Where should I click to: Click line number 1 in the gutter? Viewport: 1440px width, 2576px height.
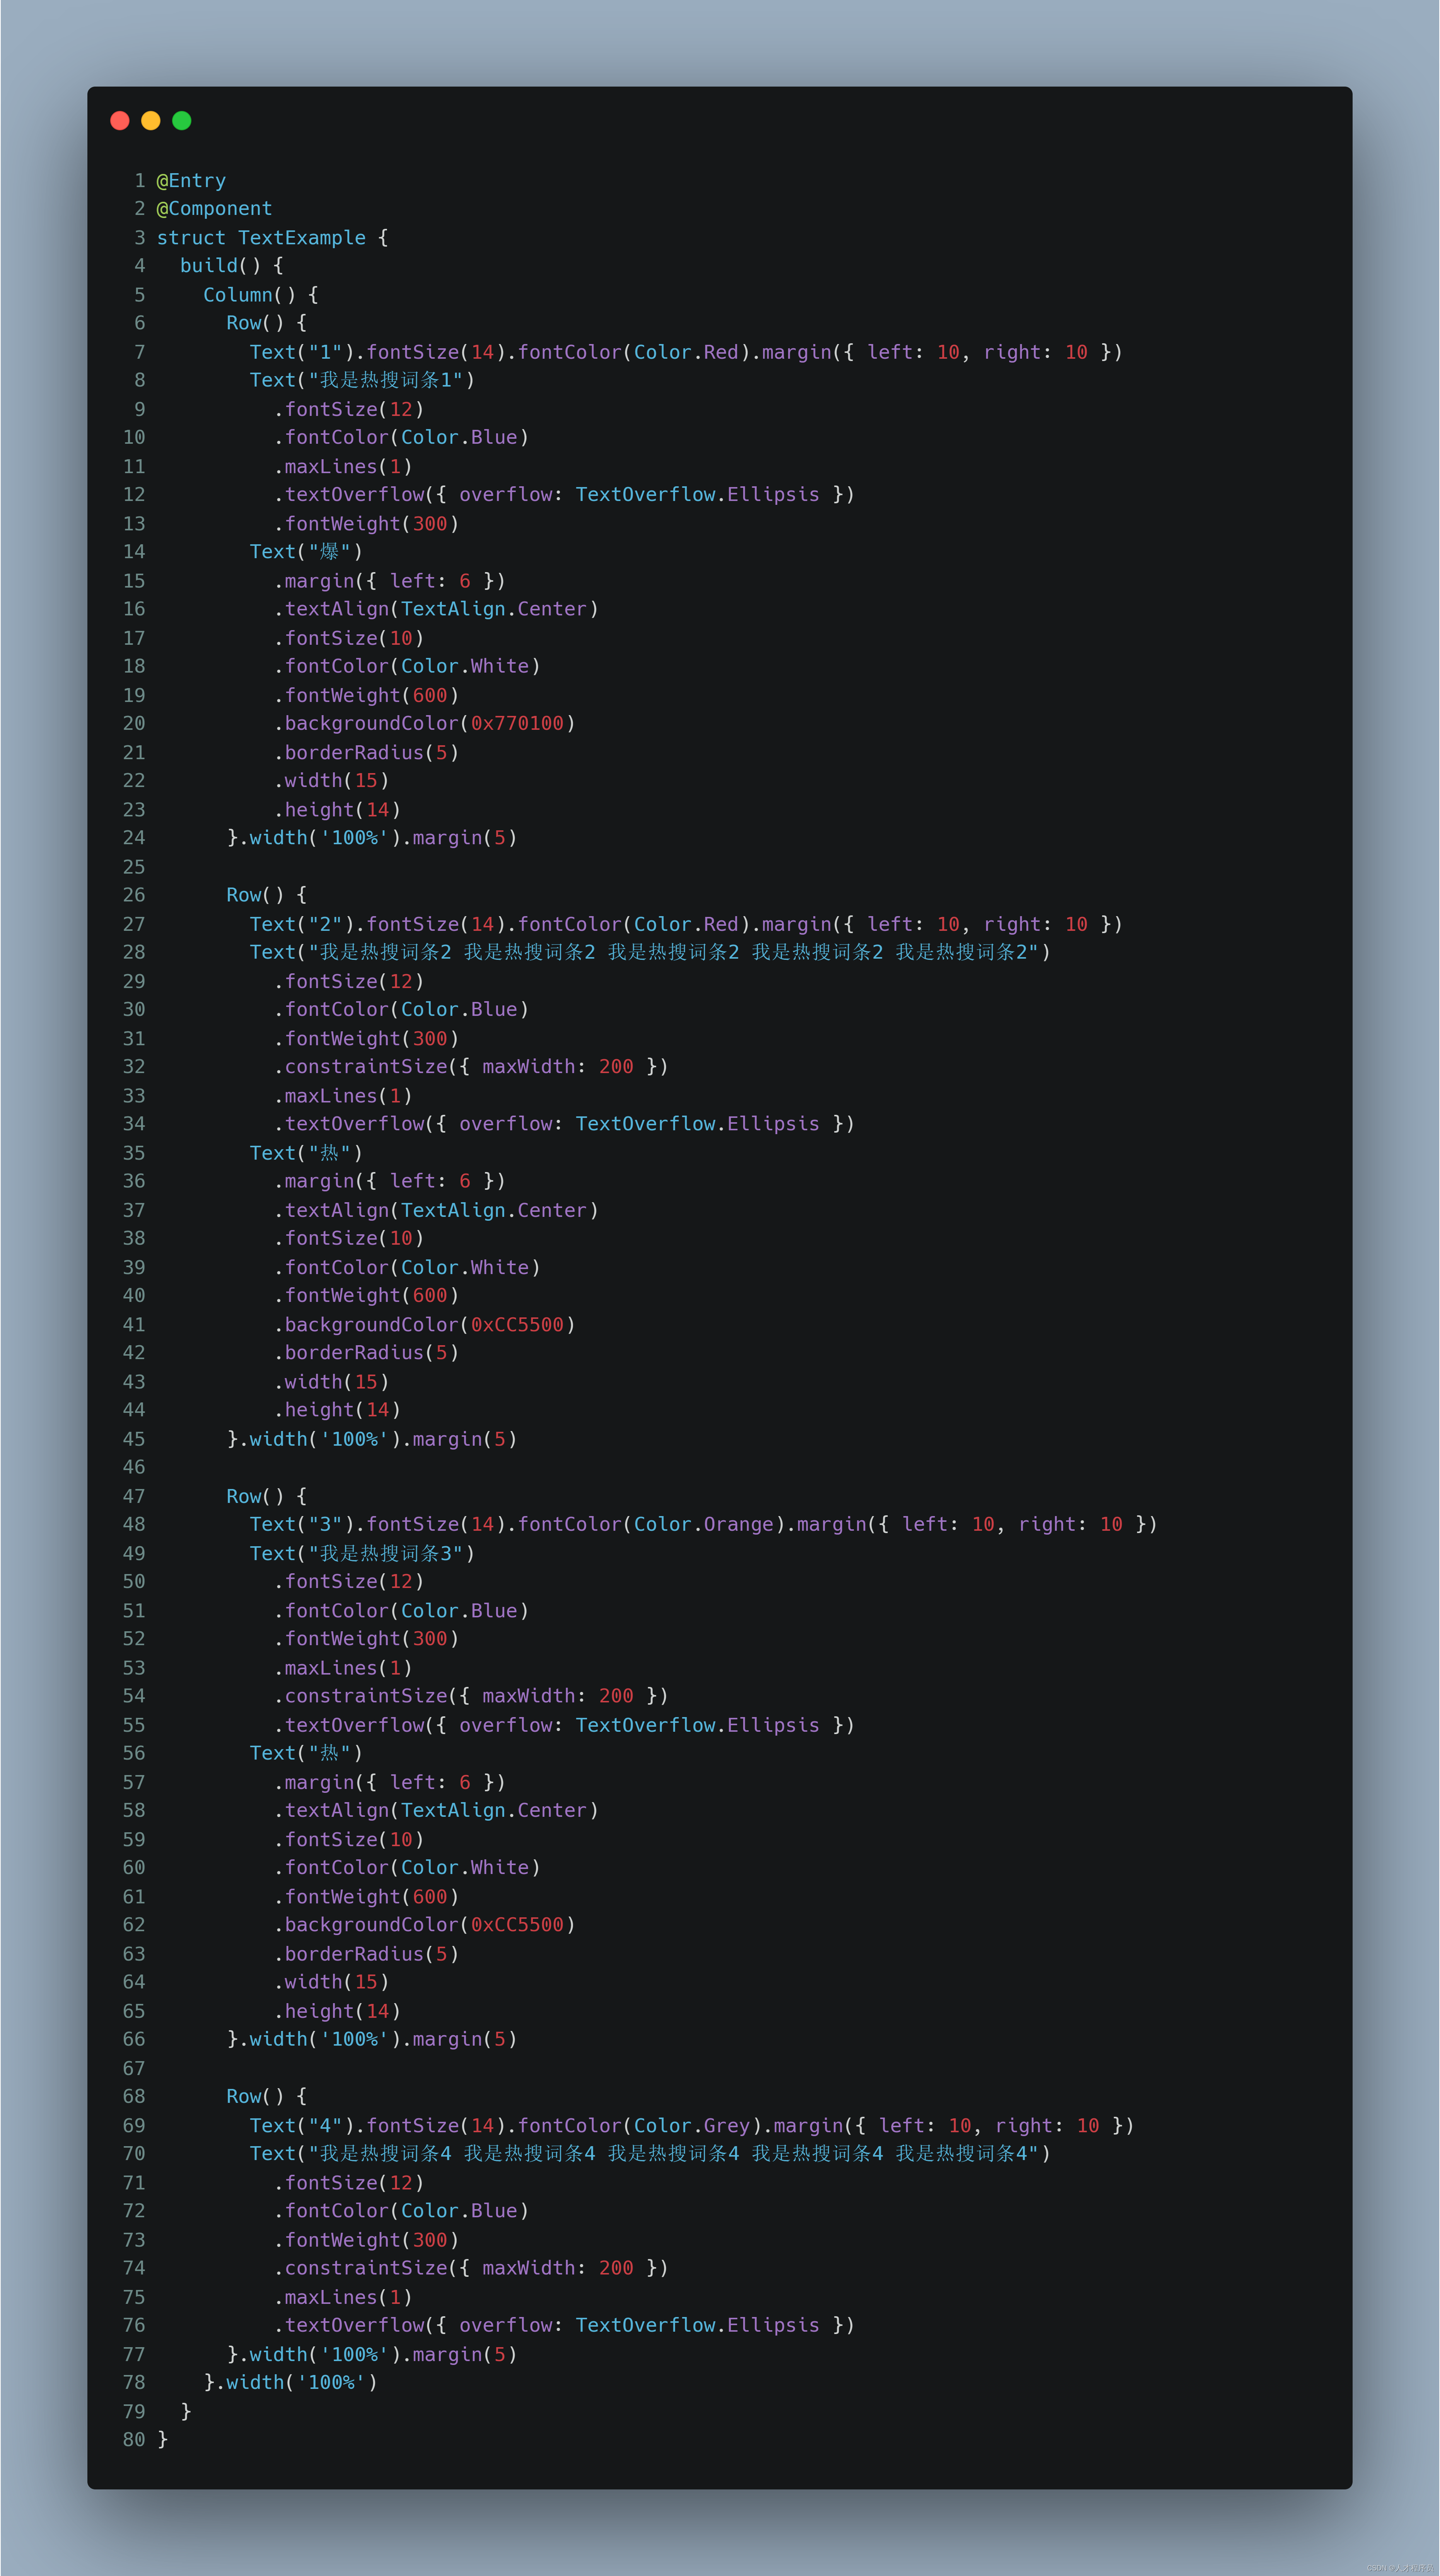pos(140,181)
